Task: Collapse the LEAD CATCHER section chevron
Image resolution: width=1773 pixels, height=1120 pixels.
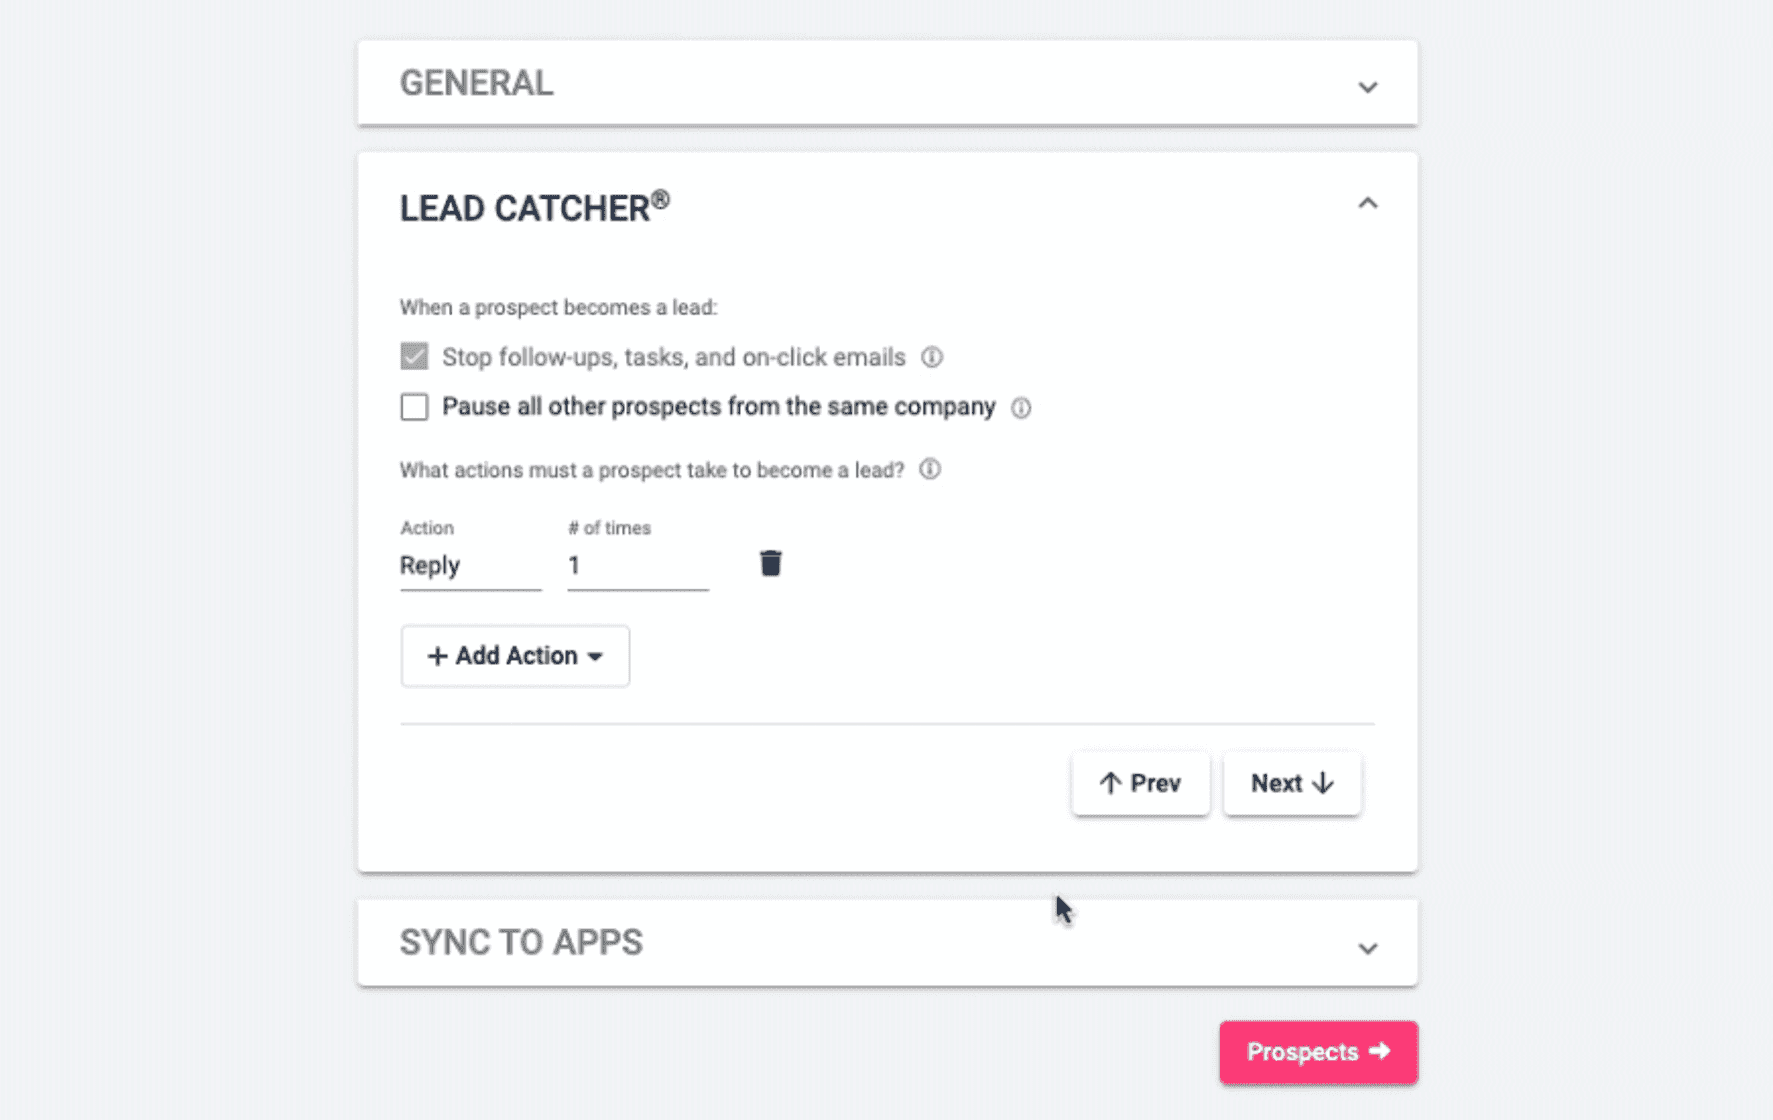Action: [x=1368, y=203]
